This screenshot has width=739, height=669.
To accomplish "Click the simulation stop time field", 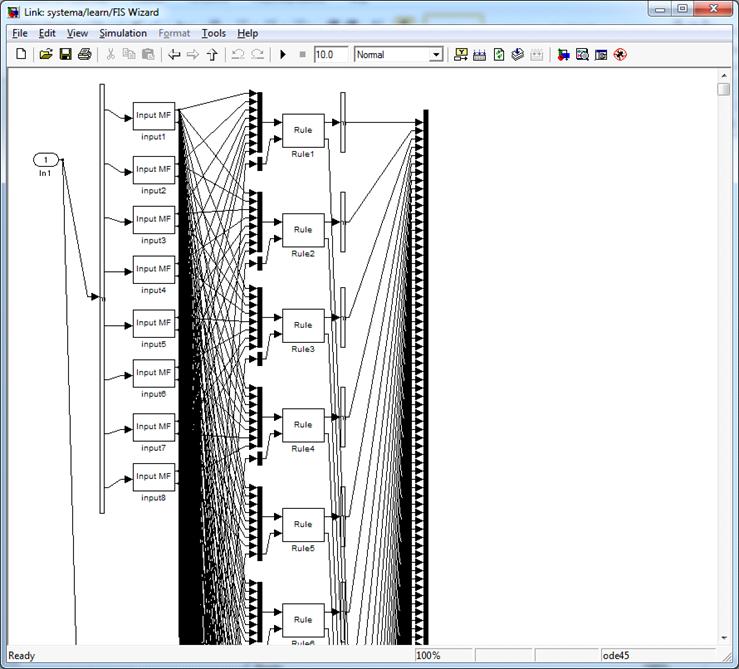I will point(329,55).
